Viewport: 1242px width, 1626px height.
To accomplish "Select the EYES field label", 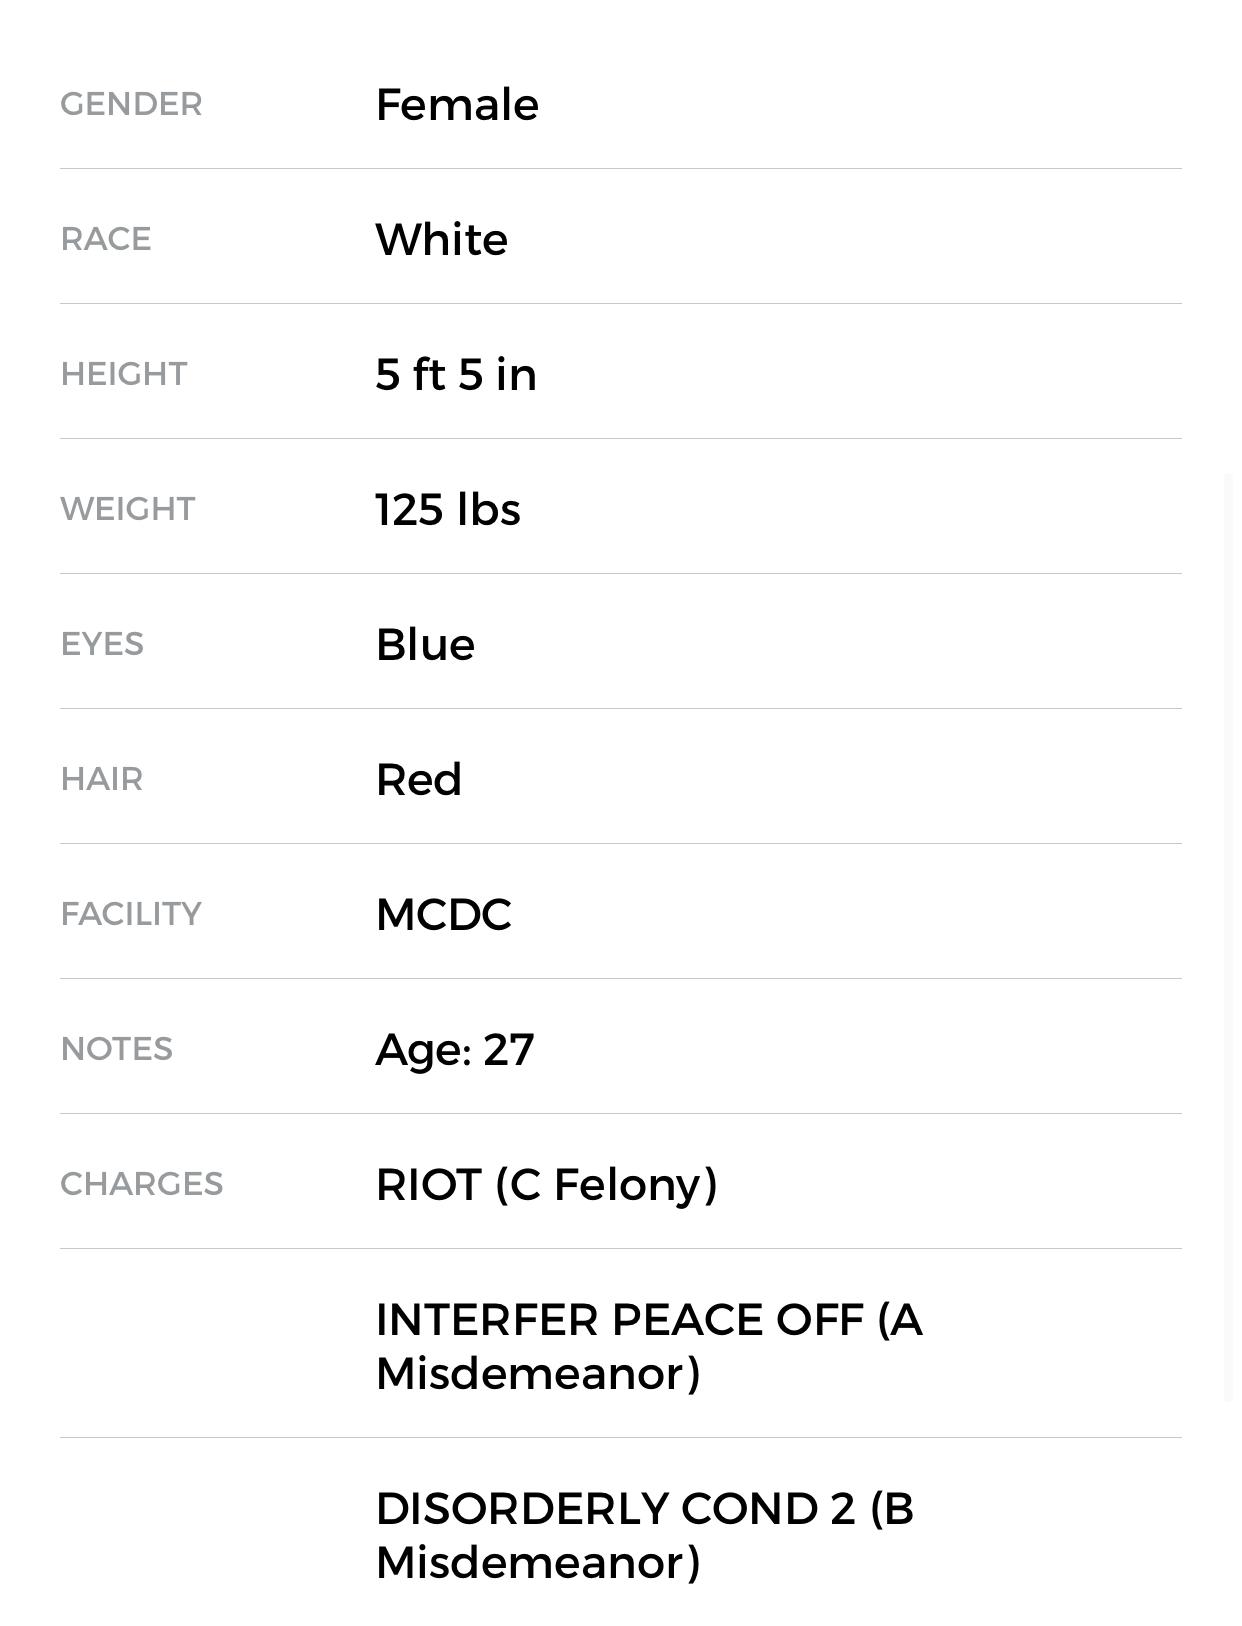I will tap(102, 645).
